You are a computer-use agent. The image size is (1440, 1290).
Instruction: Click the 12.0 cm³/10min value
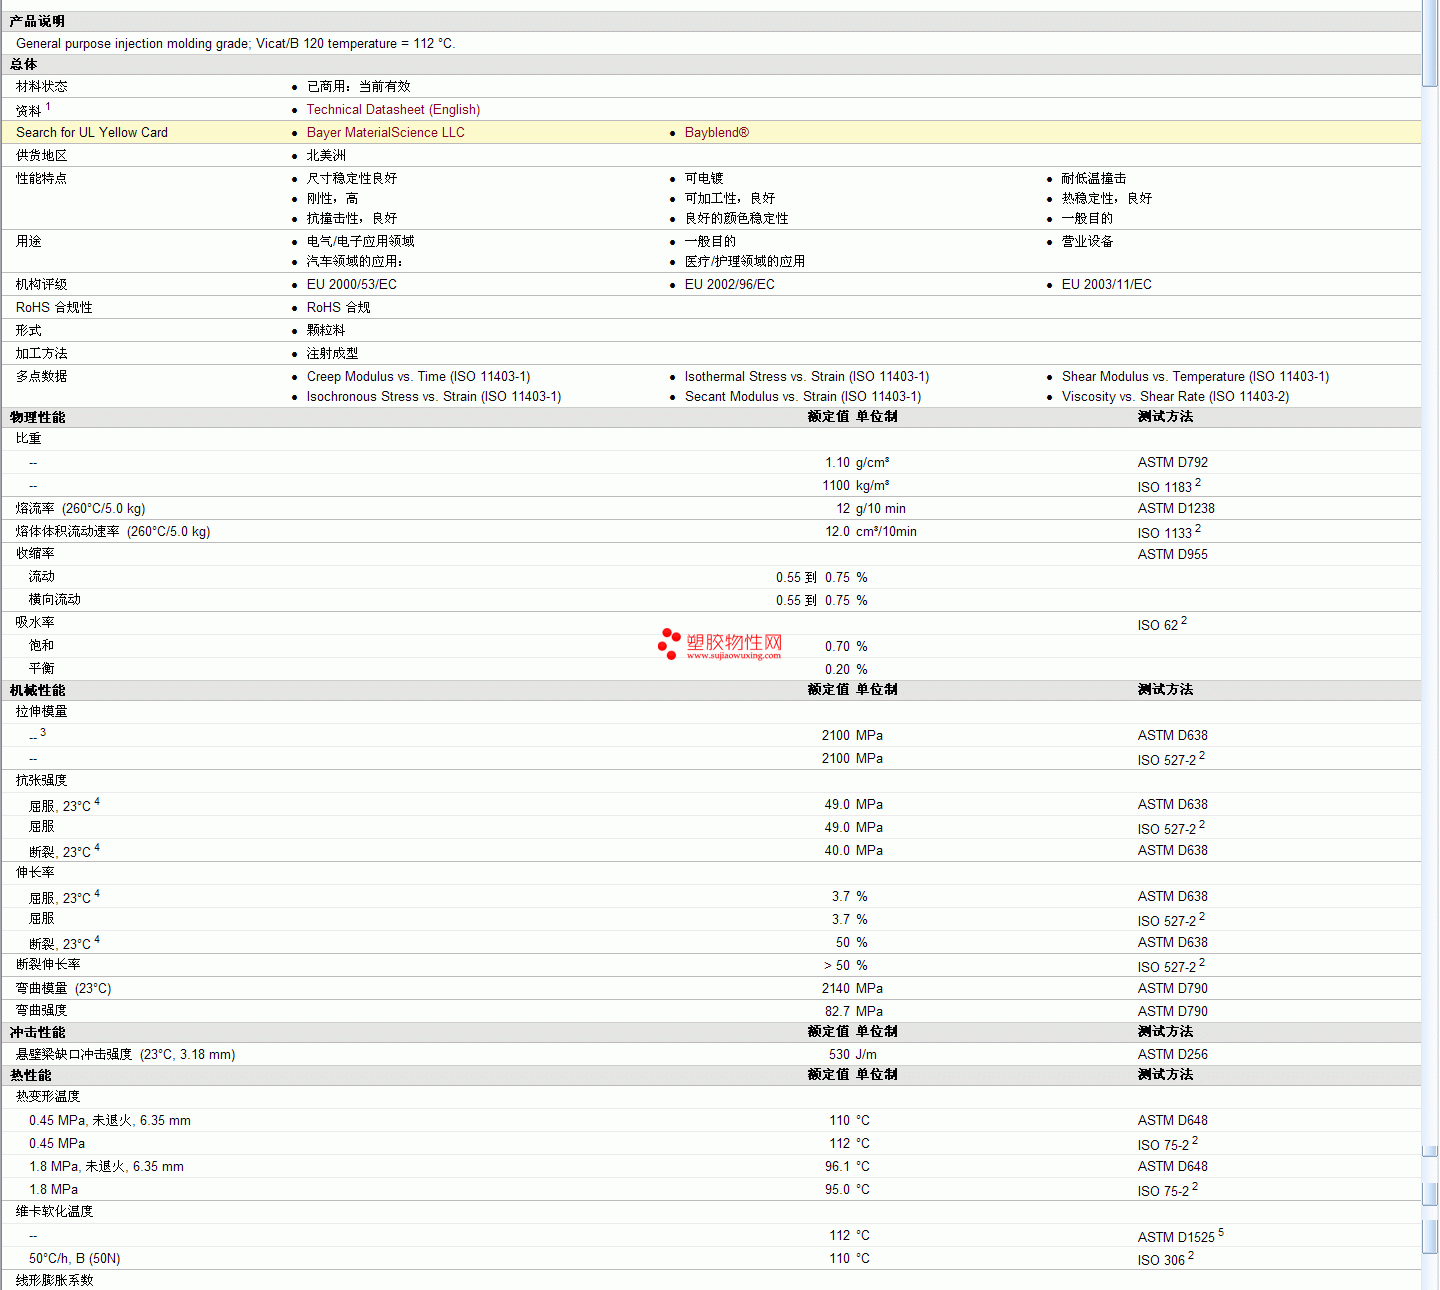click(871, 532)
